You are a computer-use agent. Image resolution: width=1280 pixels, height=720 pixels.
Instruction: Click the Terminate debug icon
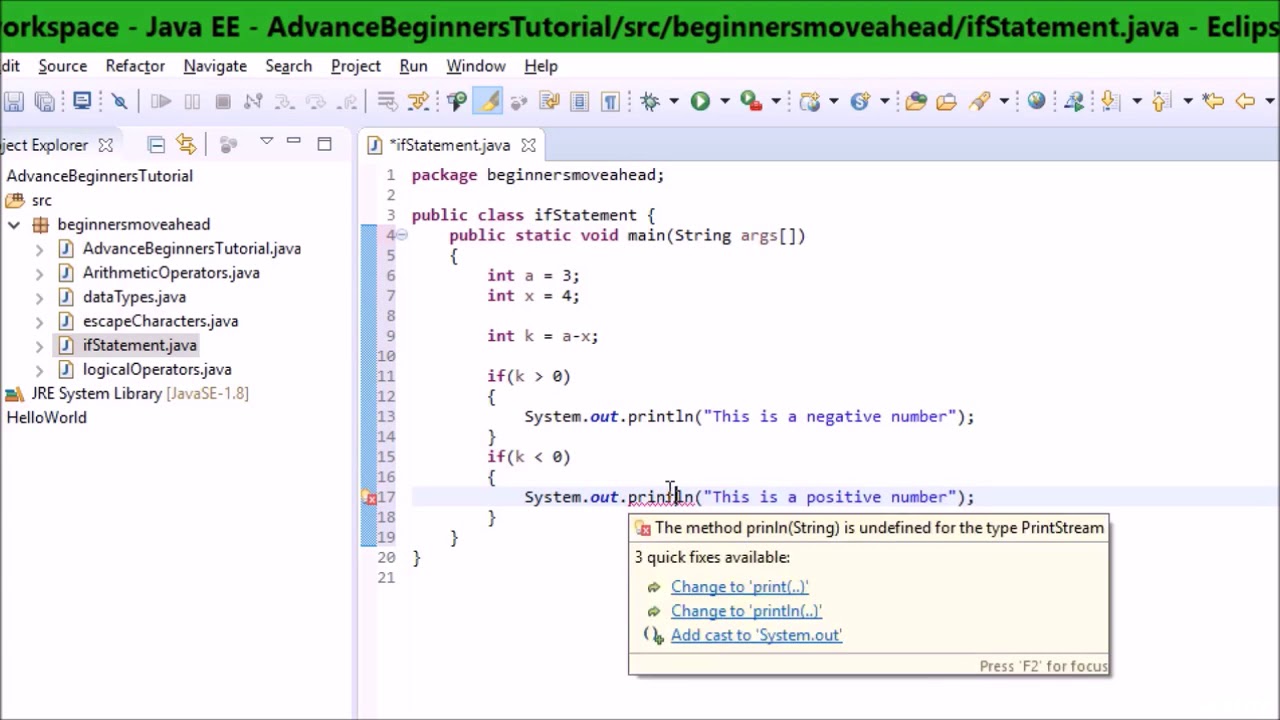click(x=223, y=101)
